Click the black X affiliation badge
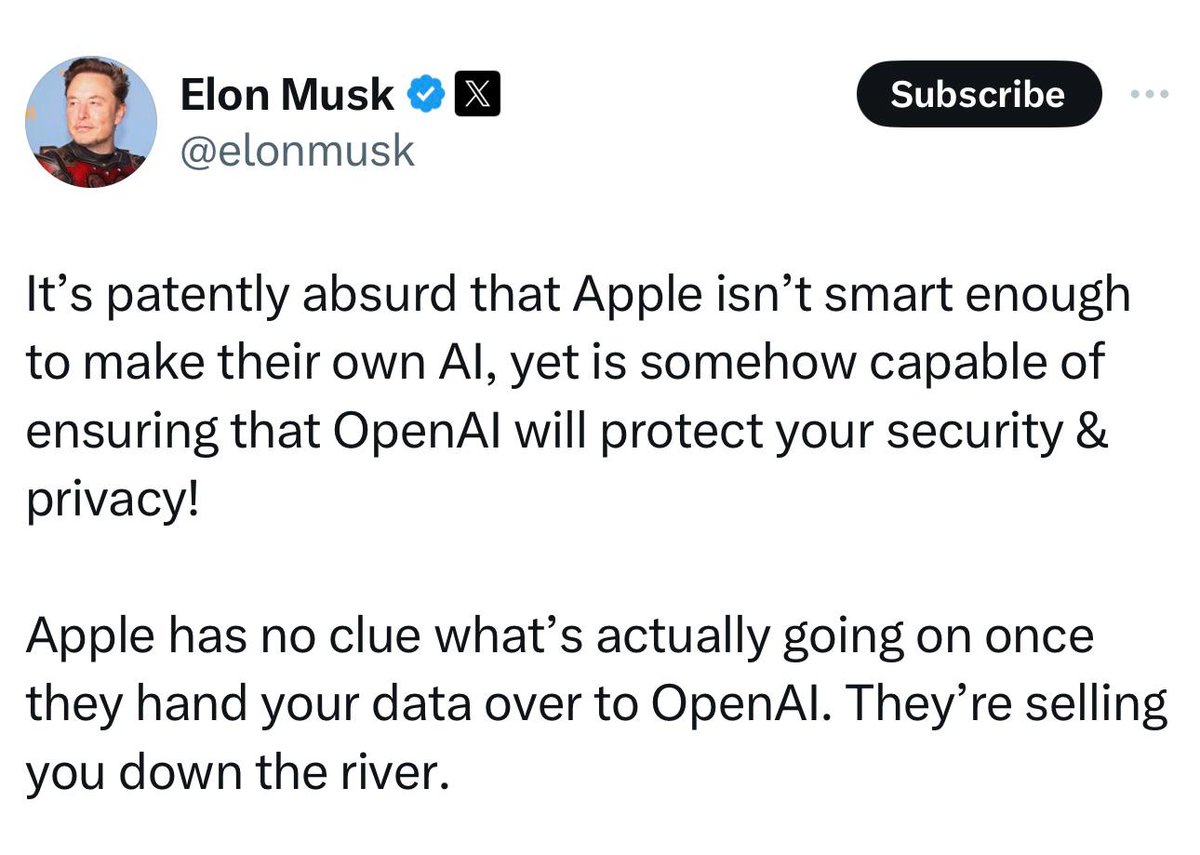 471,95
